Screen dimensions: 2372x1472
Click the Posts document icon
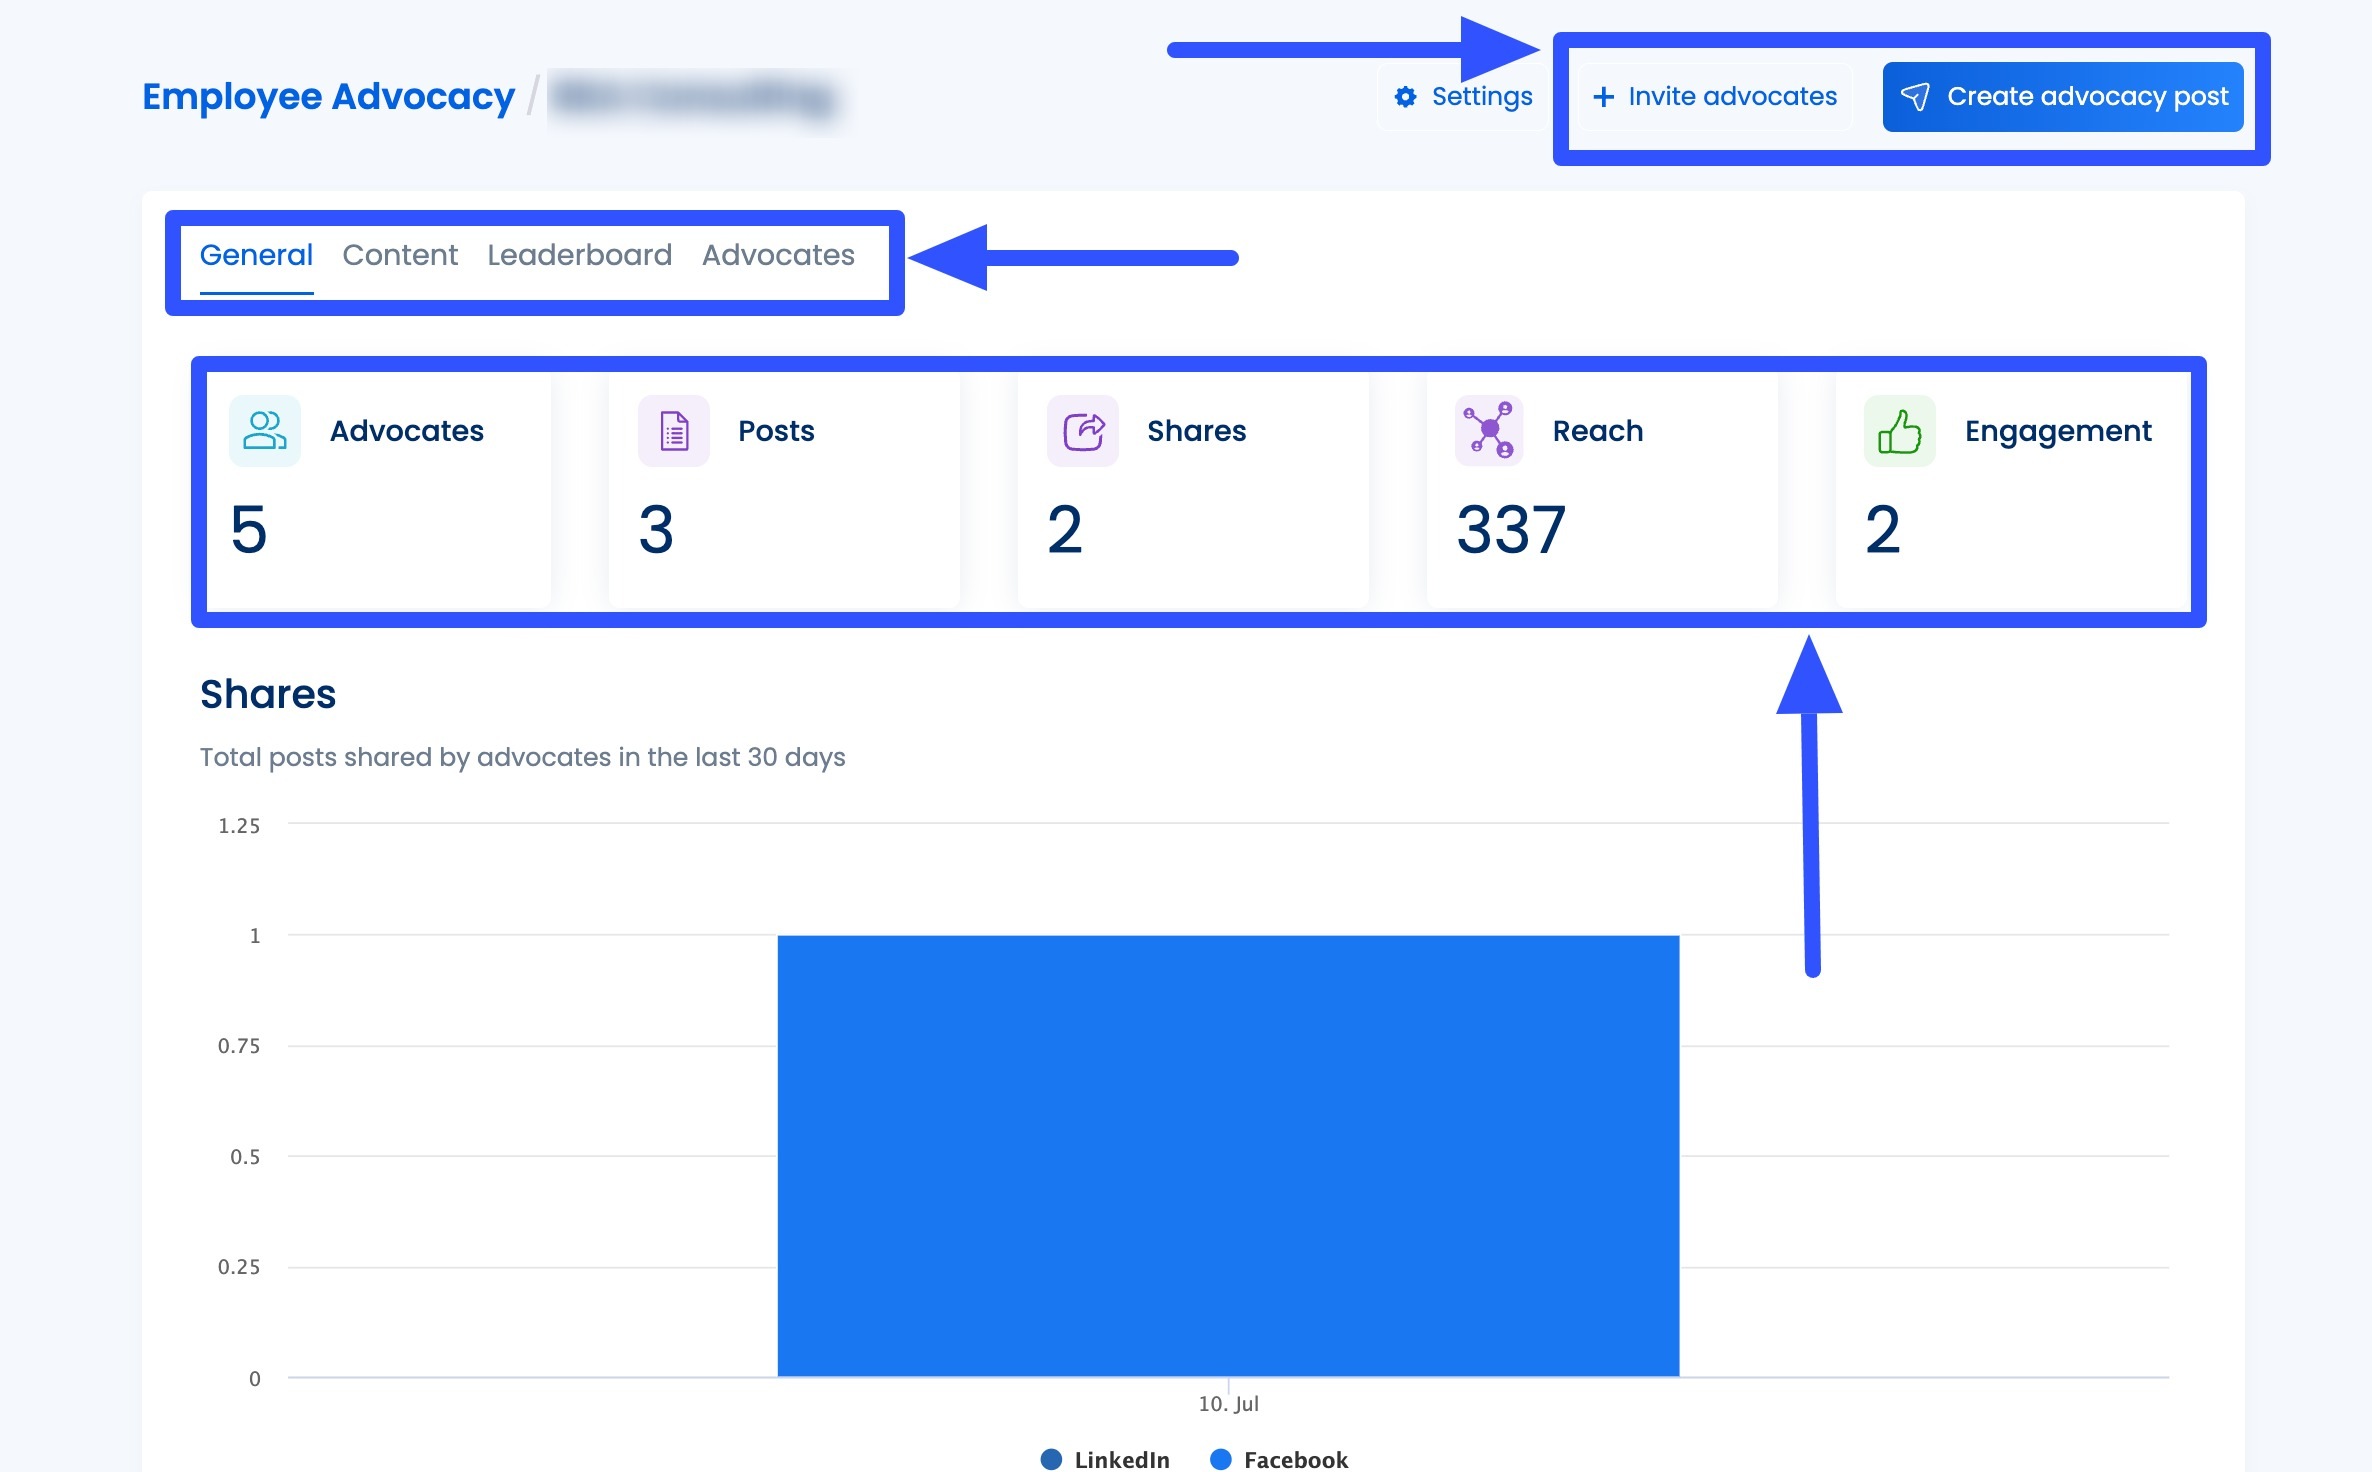pyautogui.click(x=672, y=431)
